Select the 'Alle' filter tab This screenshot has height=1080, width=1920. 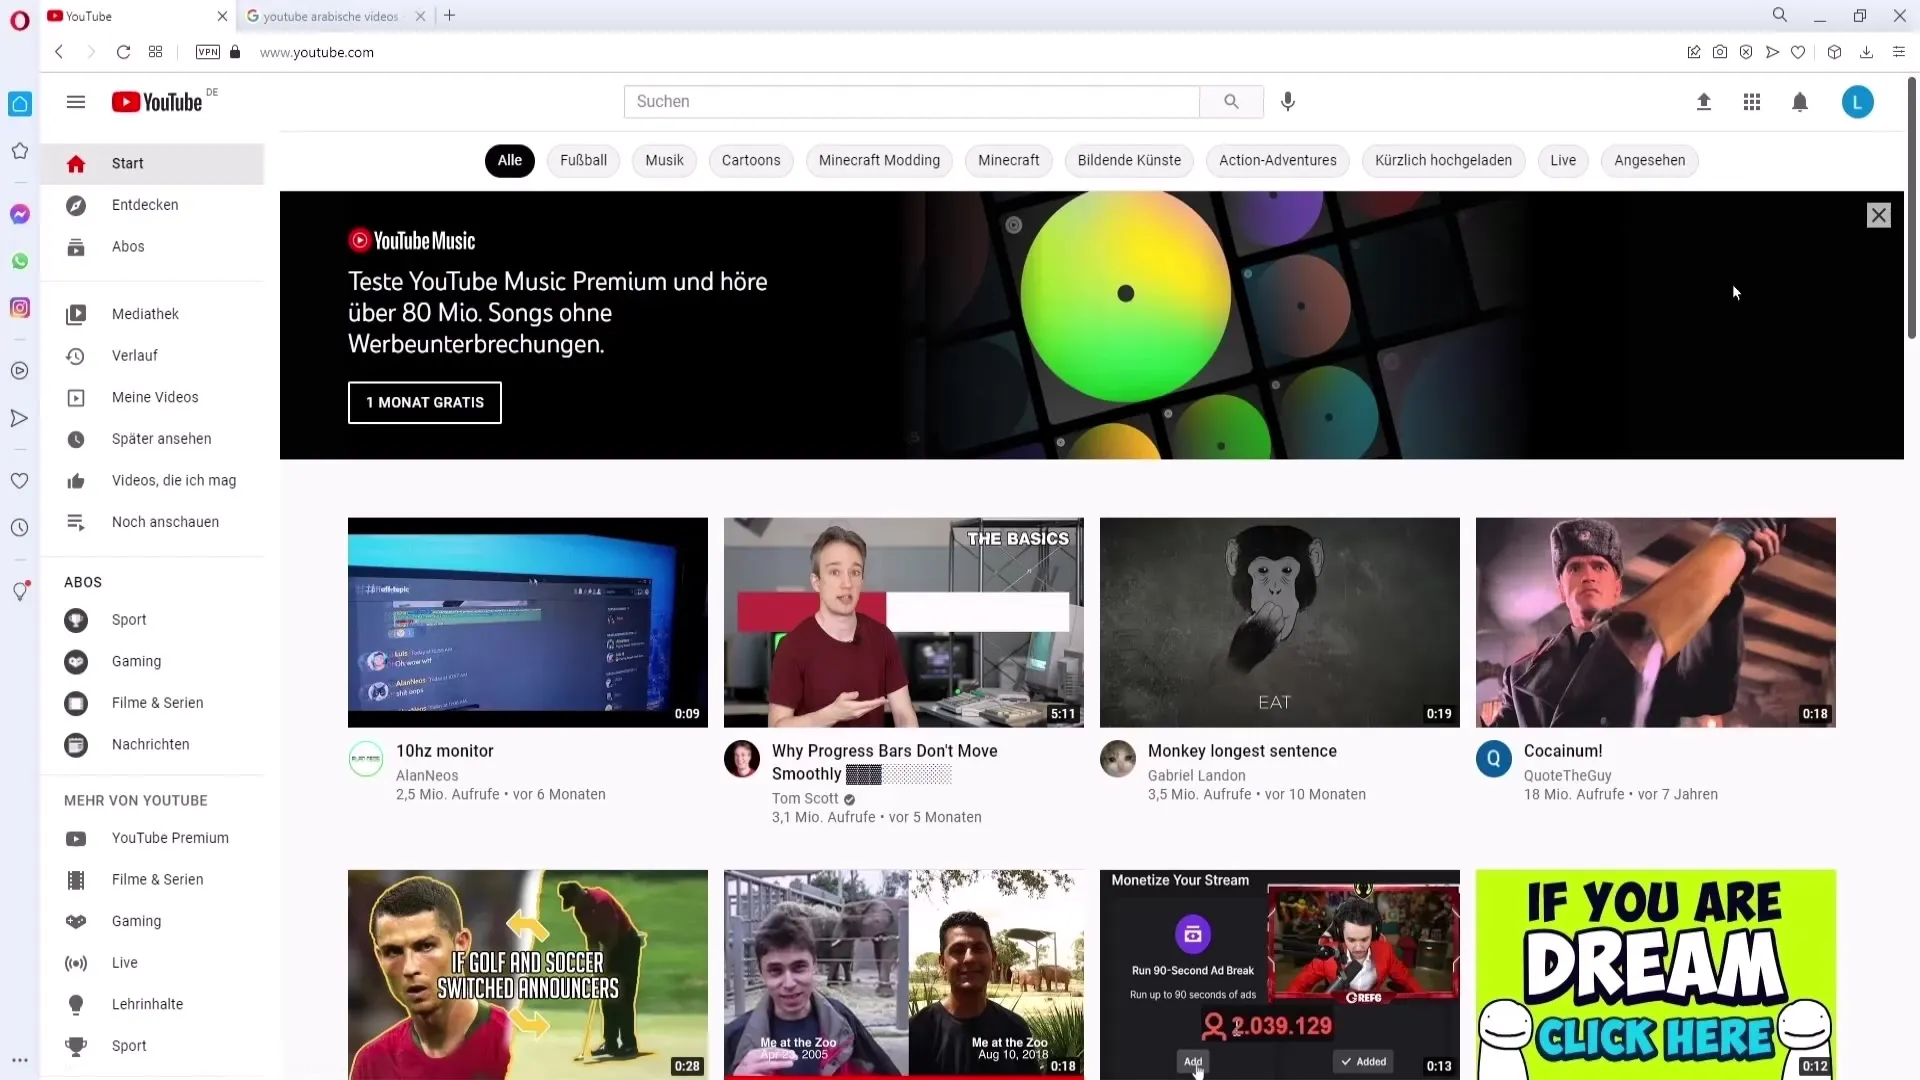(509, 160)
